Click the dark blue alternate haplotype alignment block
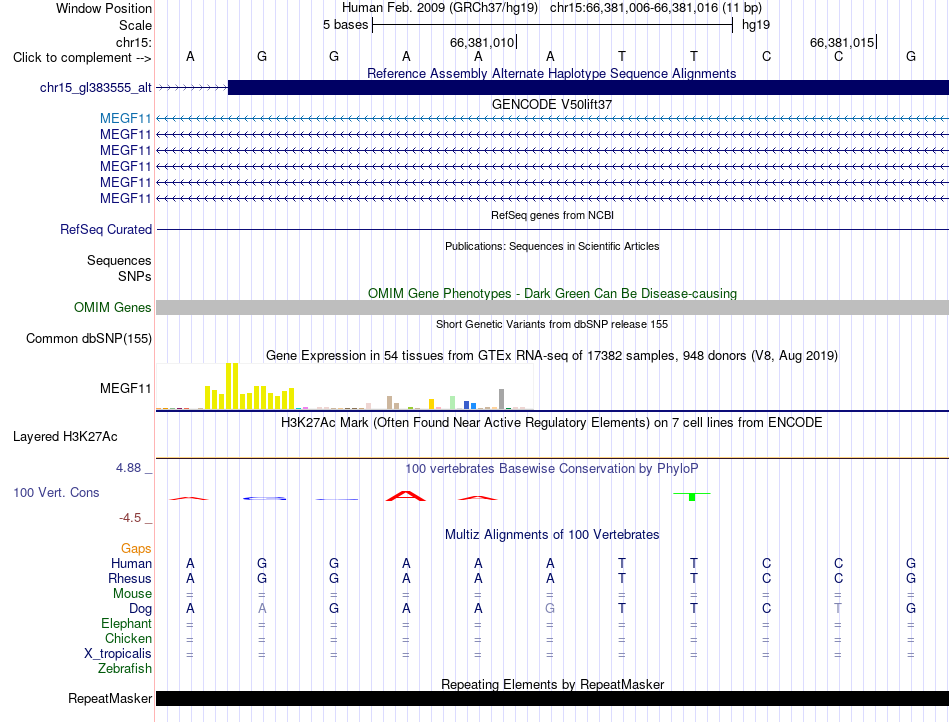This screenshot has width=950, height=722. 588,87
